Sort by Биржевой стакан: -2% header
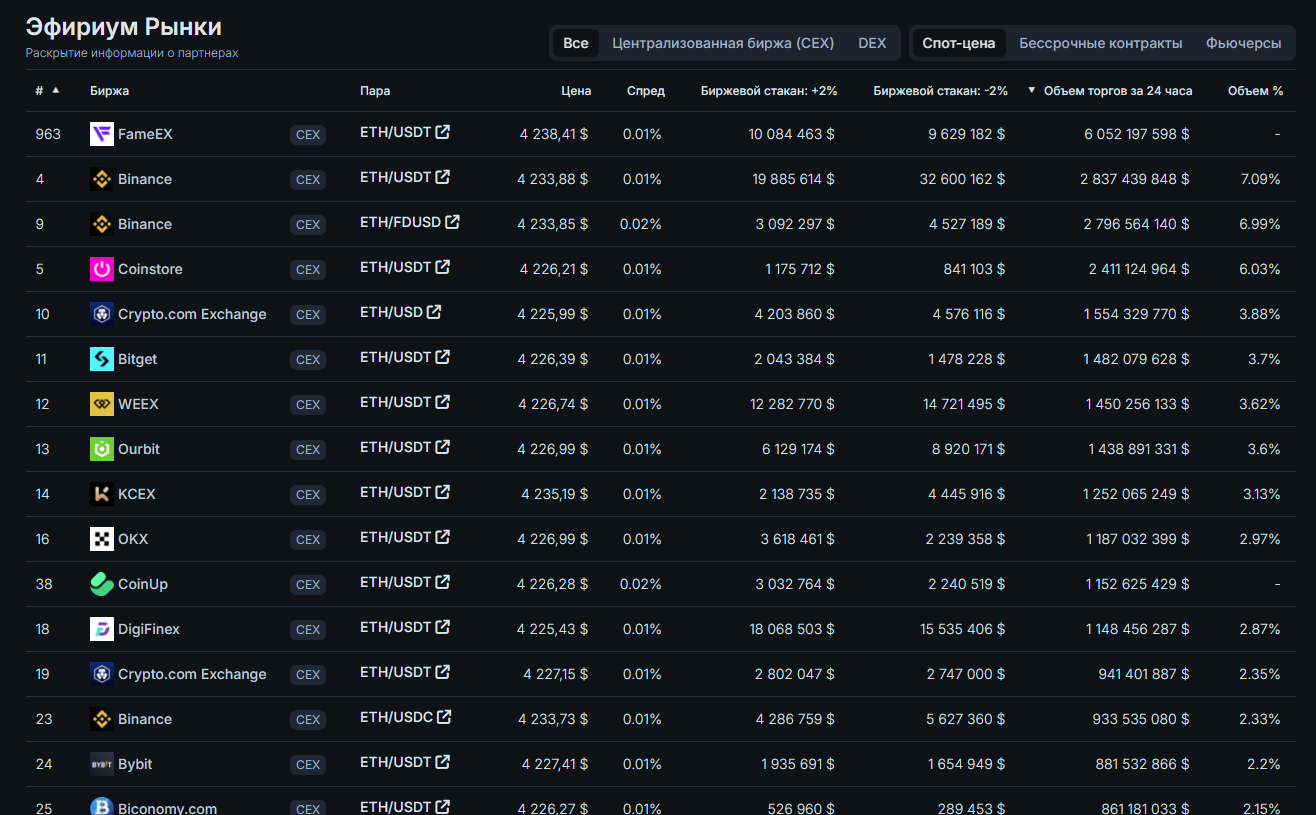The width and height of the screenshot is (1316, 815). click(x=940, y=91)
